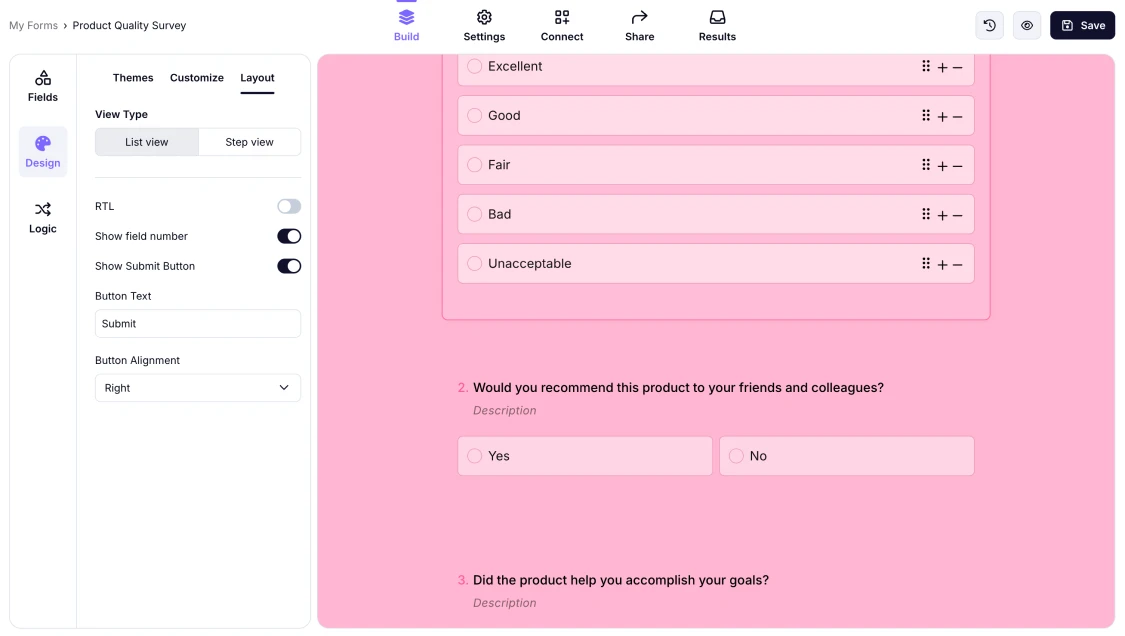View the Results inbox
The image size is (1125, 636).
(x=717, y=26)
